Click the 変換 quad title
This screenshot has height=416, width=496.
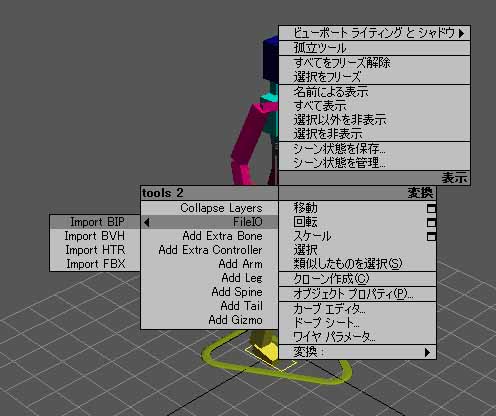(x=357, y=193)
